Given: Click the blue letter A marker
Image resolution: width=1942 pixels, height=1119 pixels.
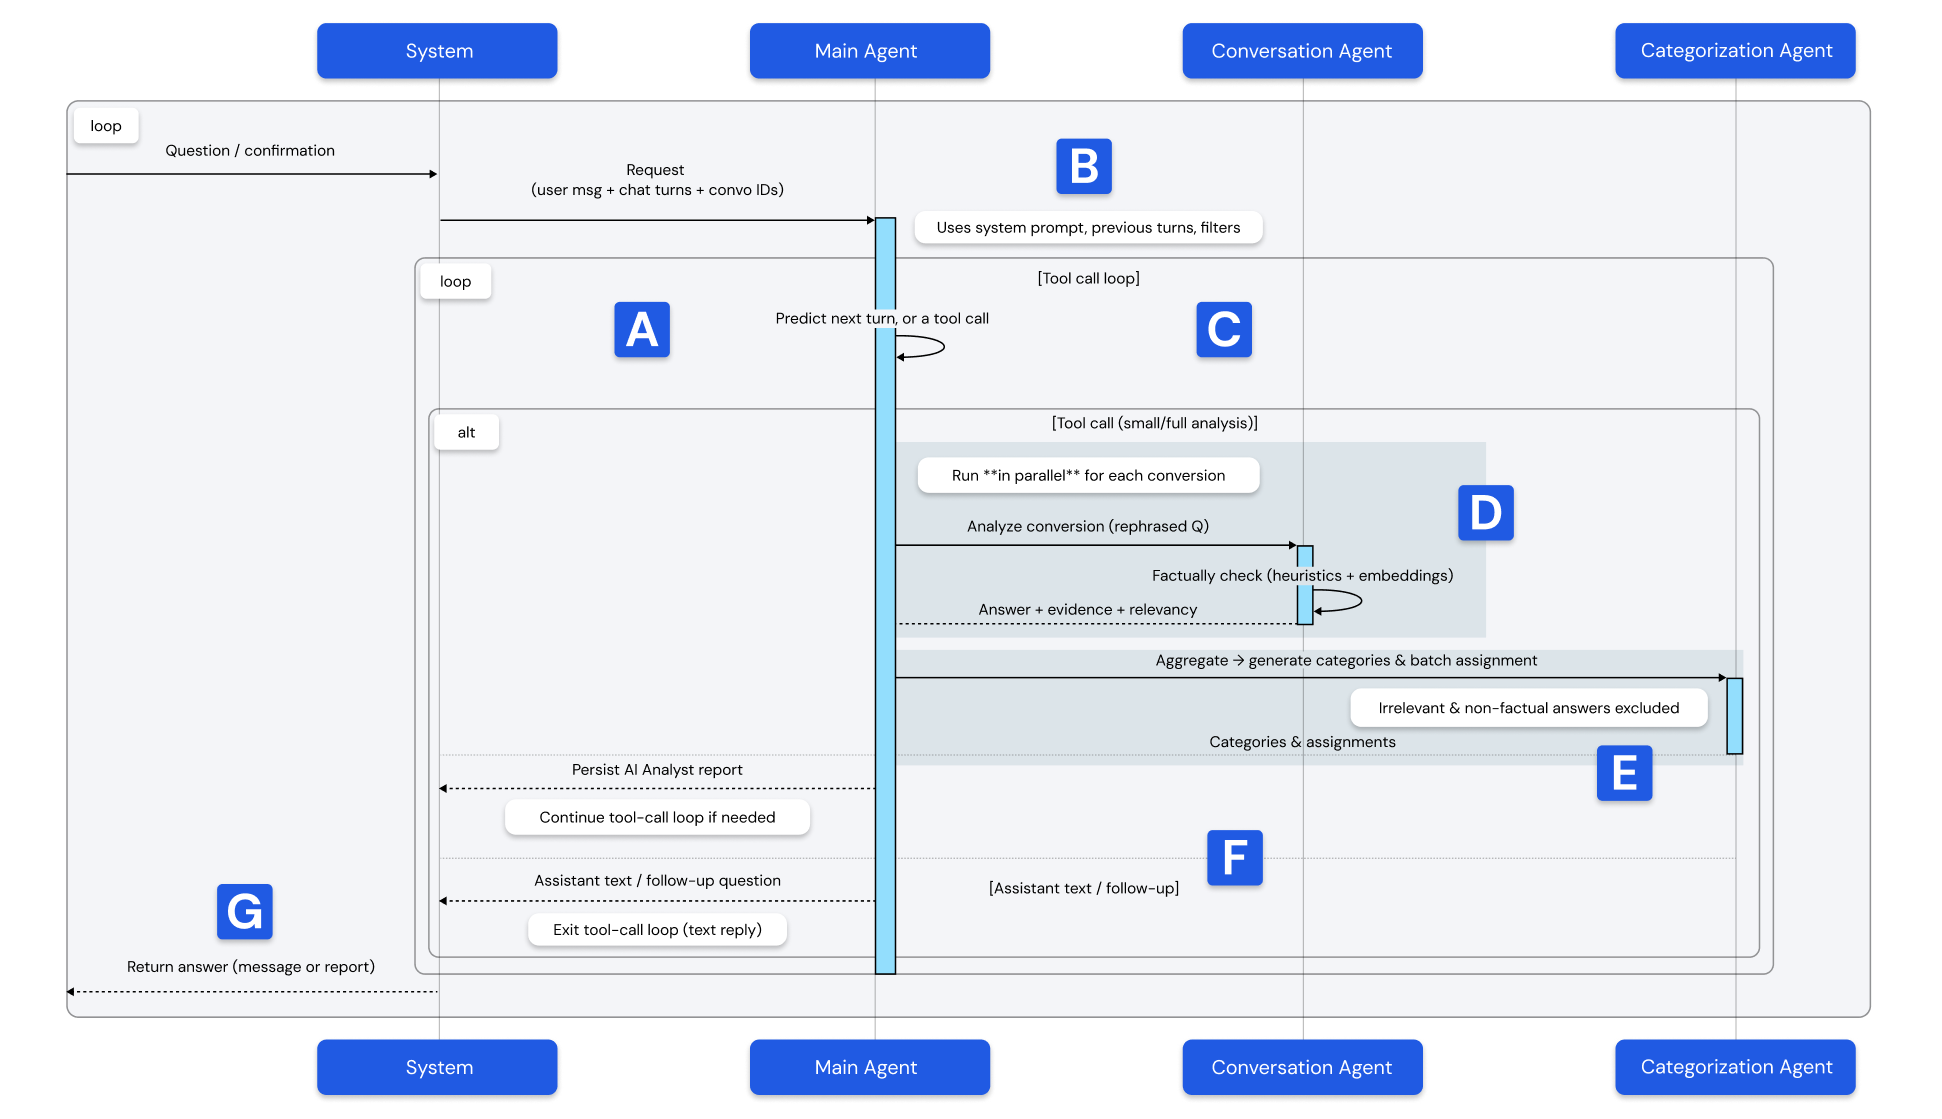Looking at the screenshot, I should (641, 330).
